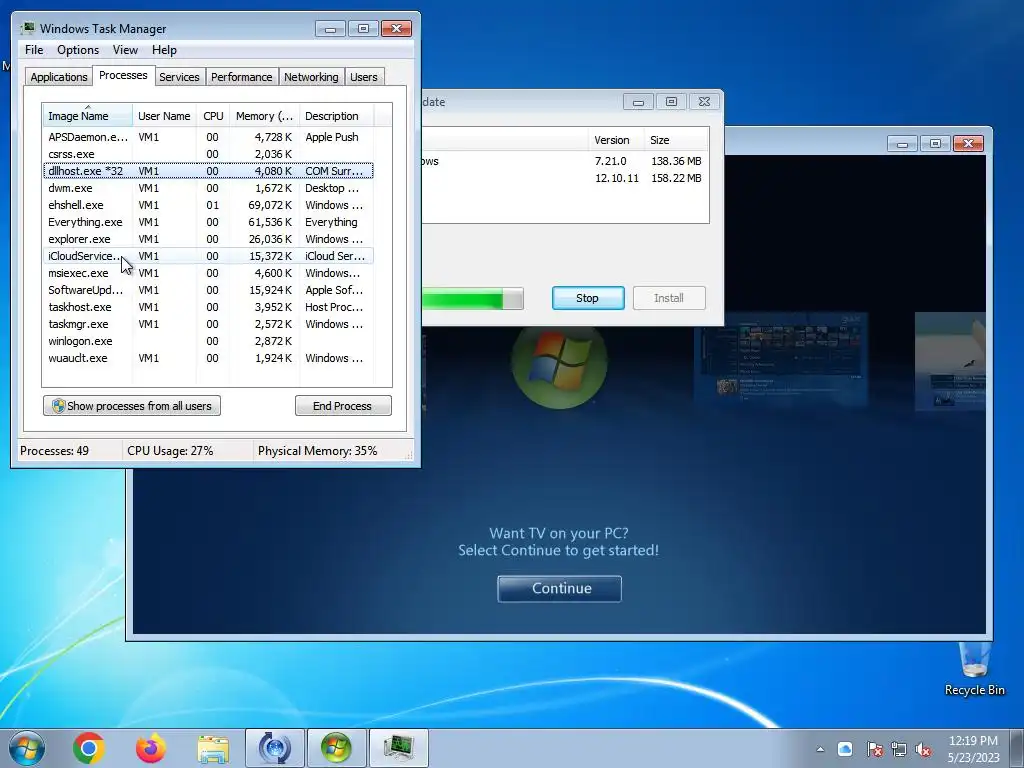This screenshot has height=768, width=1024.
Task: Click Show processes from all users
Action: (x=132, y=406)
